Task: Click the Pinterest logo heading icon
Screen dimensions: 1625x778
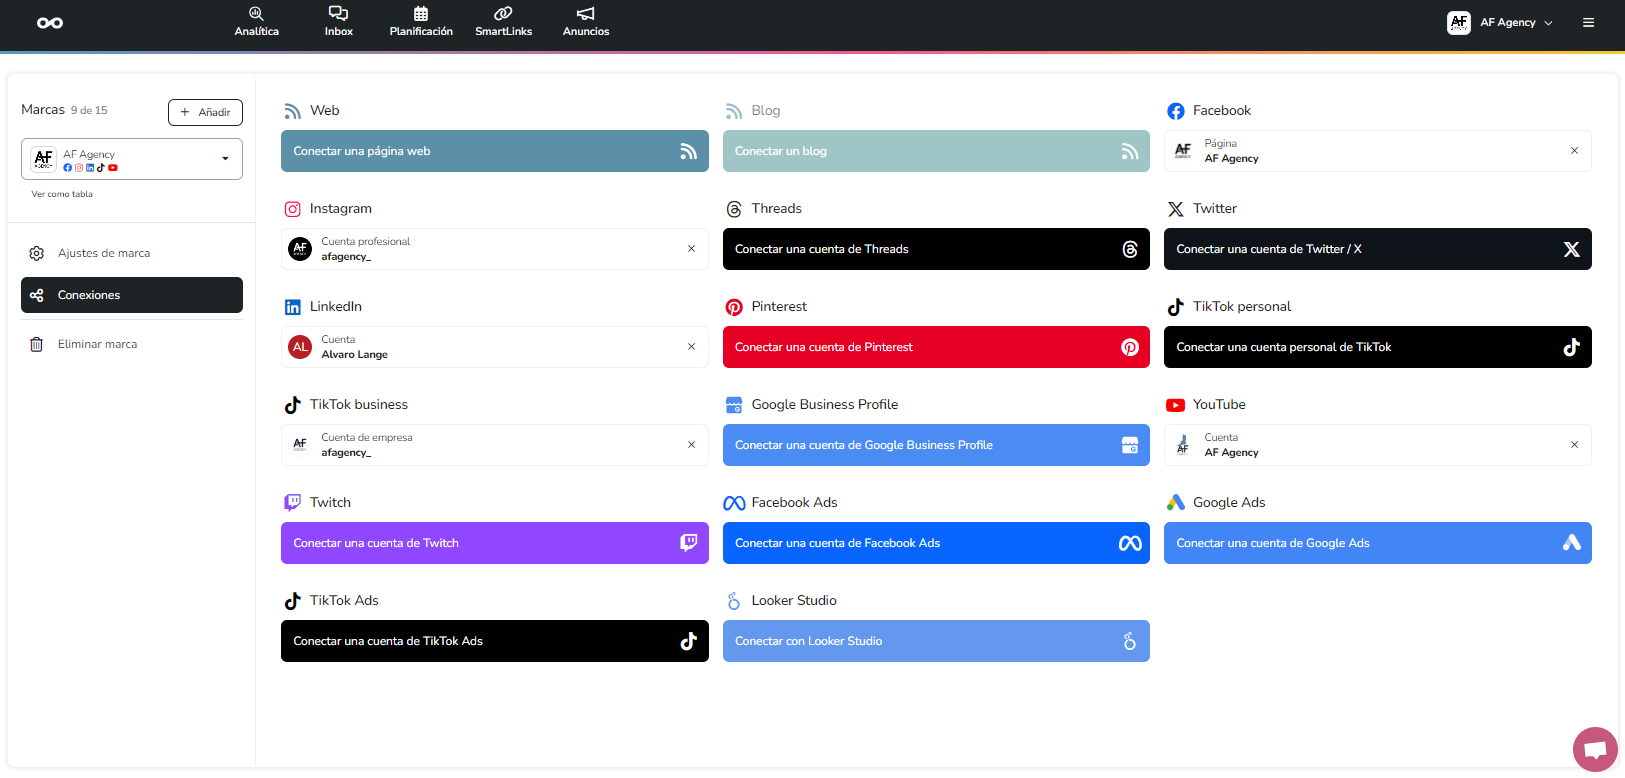Action: 734,307
